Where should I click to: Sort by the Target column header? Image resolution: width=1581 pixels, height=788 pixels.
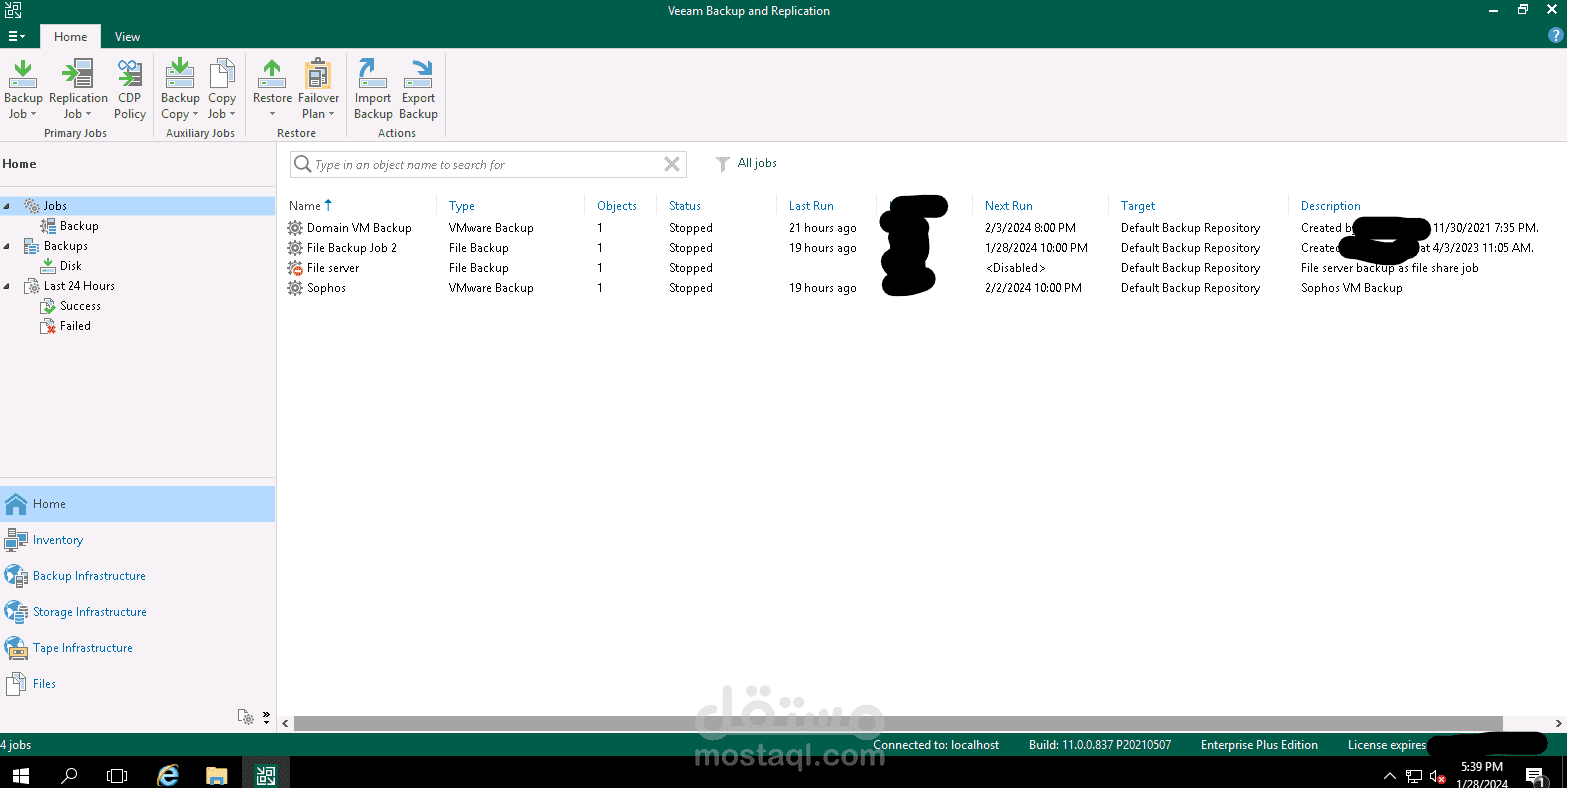click(1138, 206)
